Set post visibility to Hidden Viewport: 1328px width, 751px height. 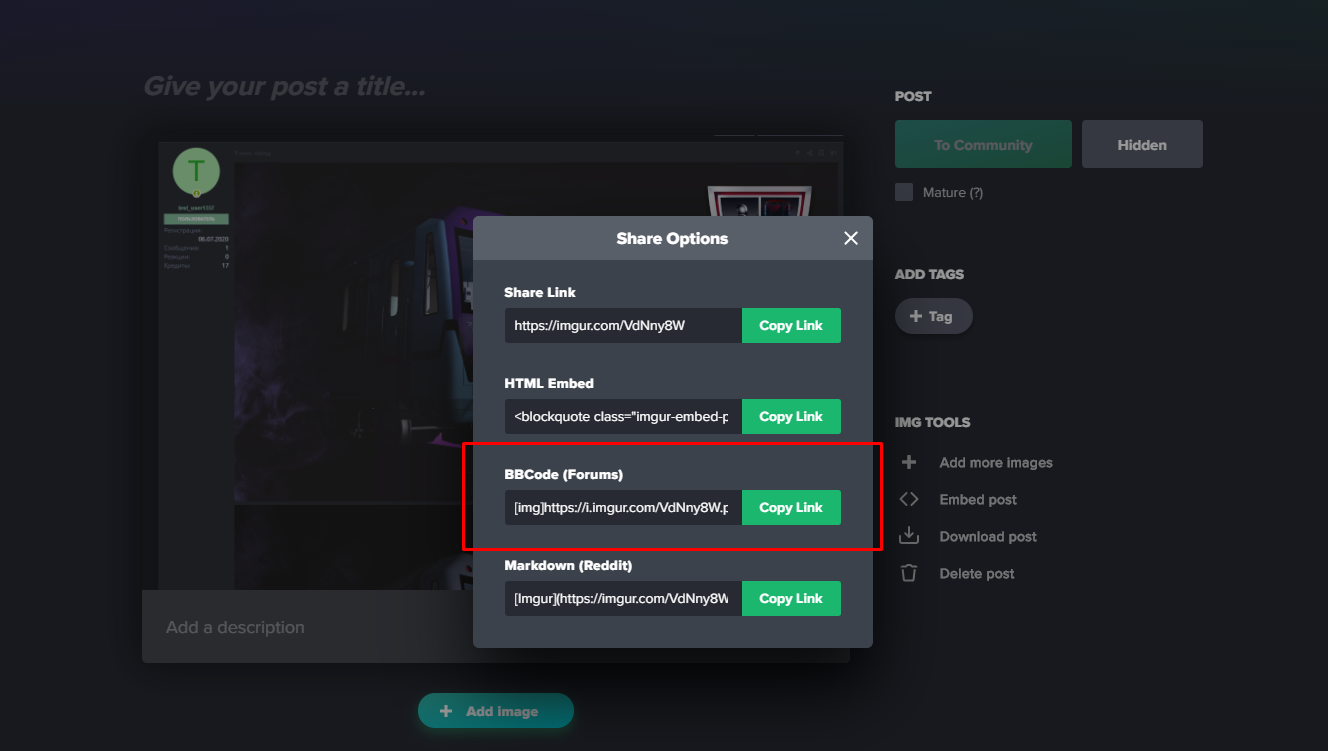coord(1141,144)
